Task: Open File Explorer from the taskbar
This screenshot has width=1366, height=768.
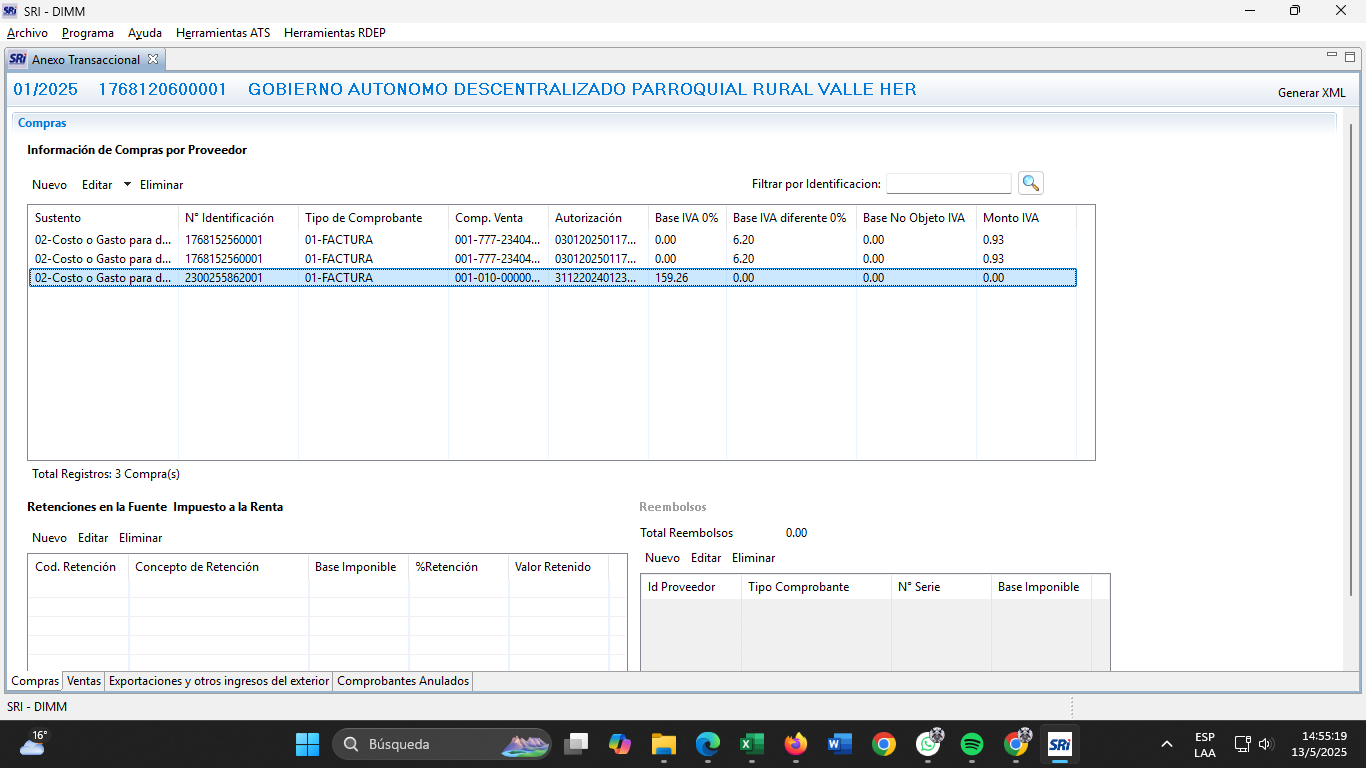Action: pyautogui.click(x=663, y=744)
